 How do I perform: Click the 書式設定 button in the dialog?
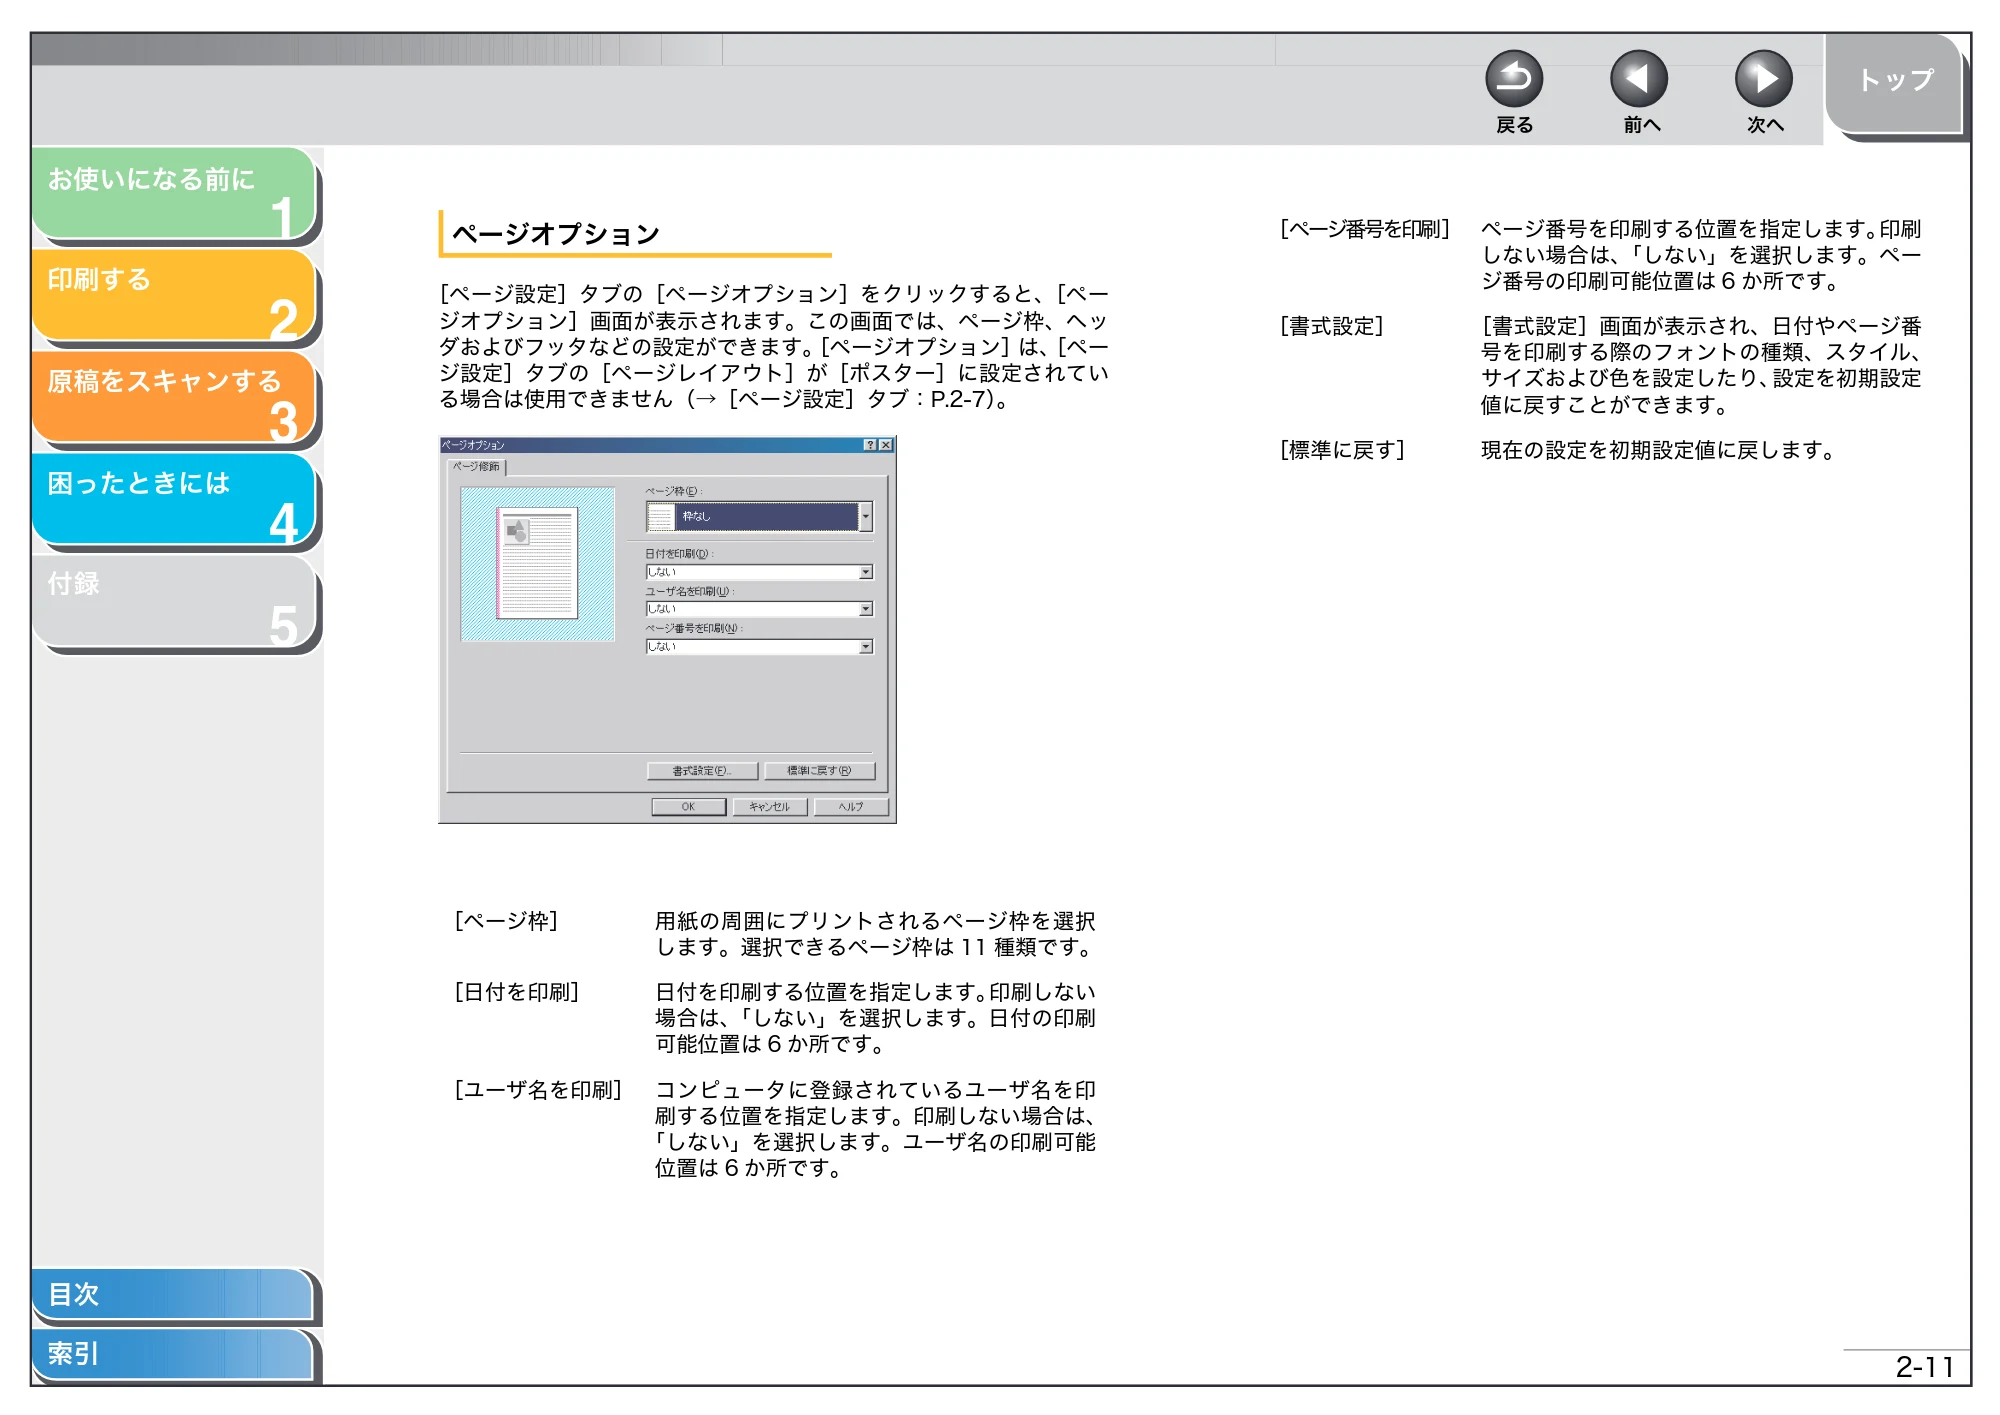click(702, 771)
